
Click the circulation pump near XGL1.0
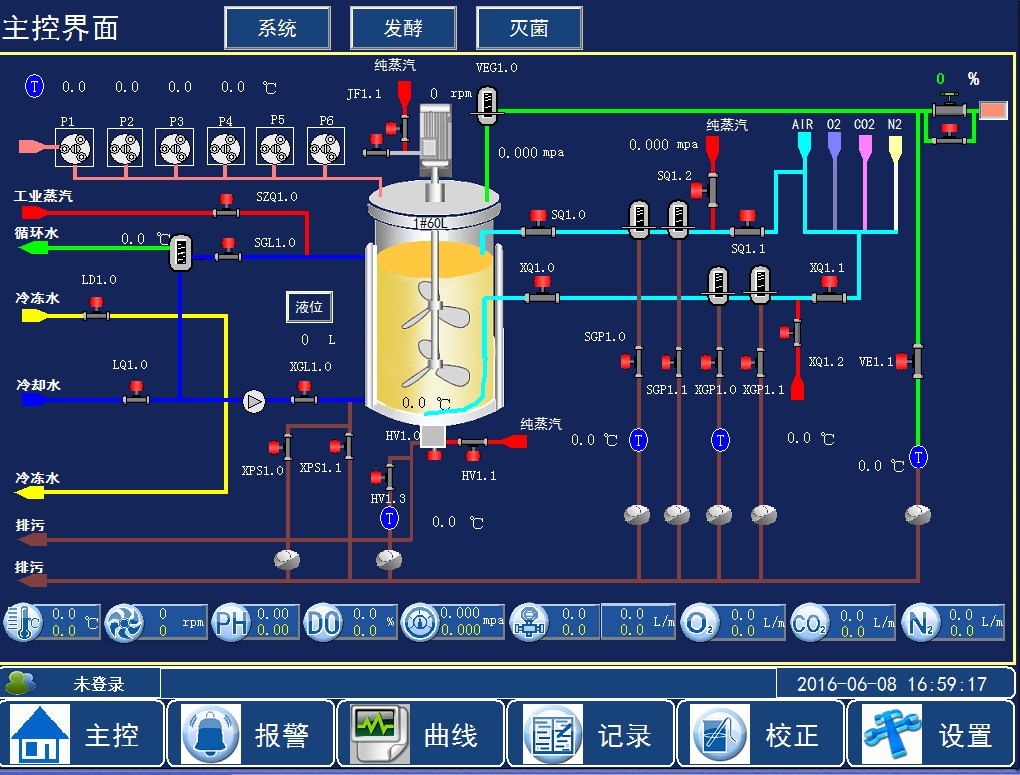click(255, 401)
